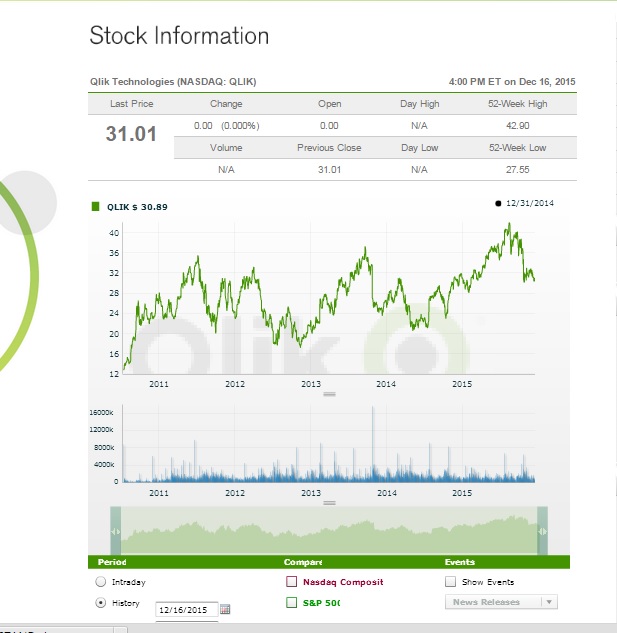Click the price chart resize grip

pyautogui.click(x=329, y=394)
